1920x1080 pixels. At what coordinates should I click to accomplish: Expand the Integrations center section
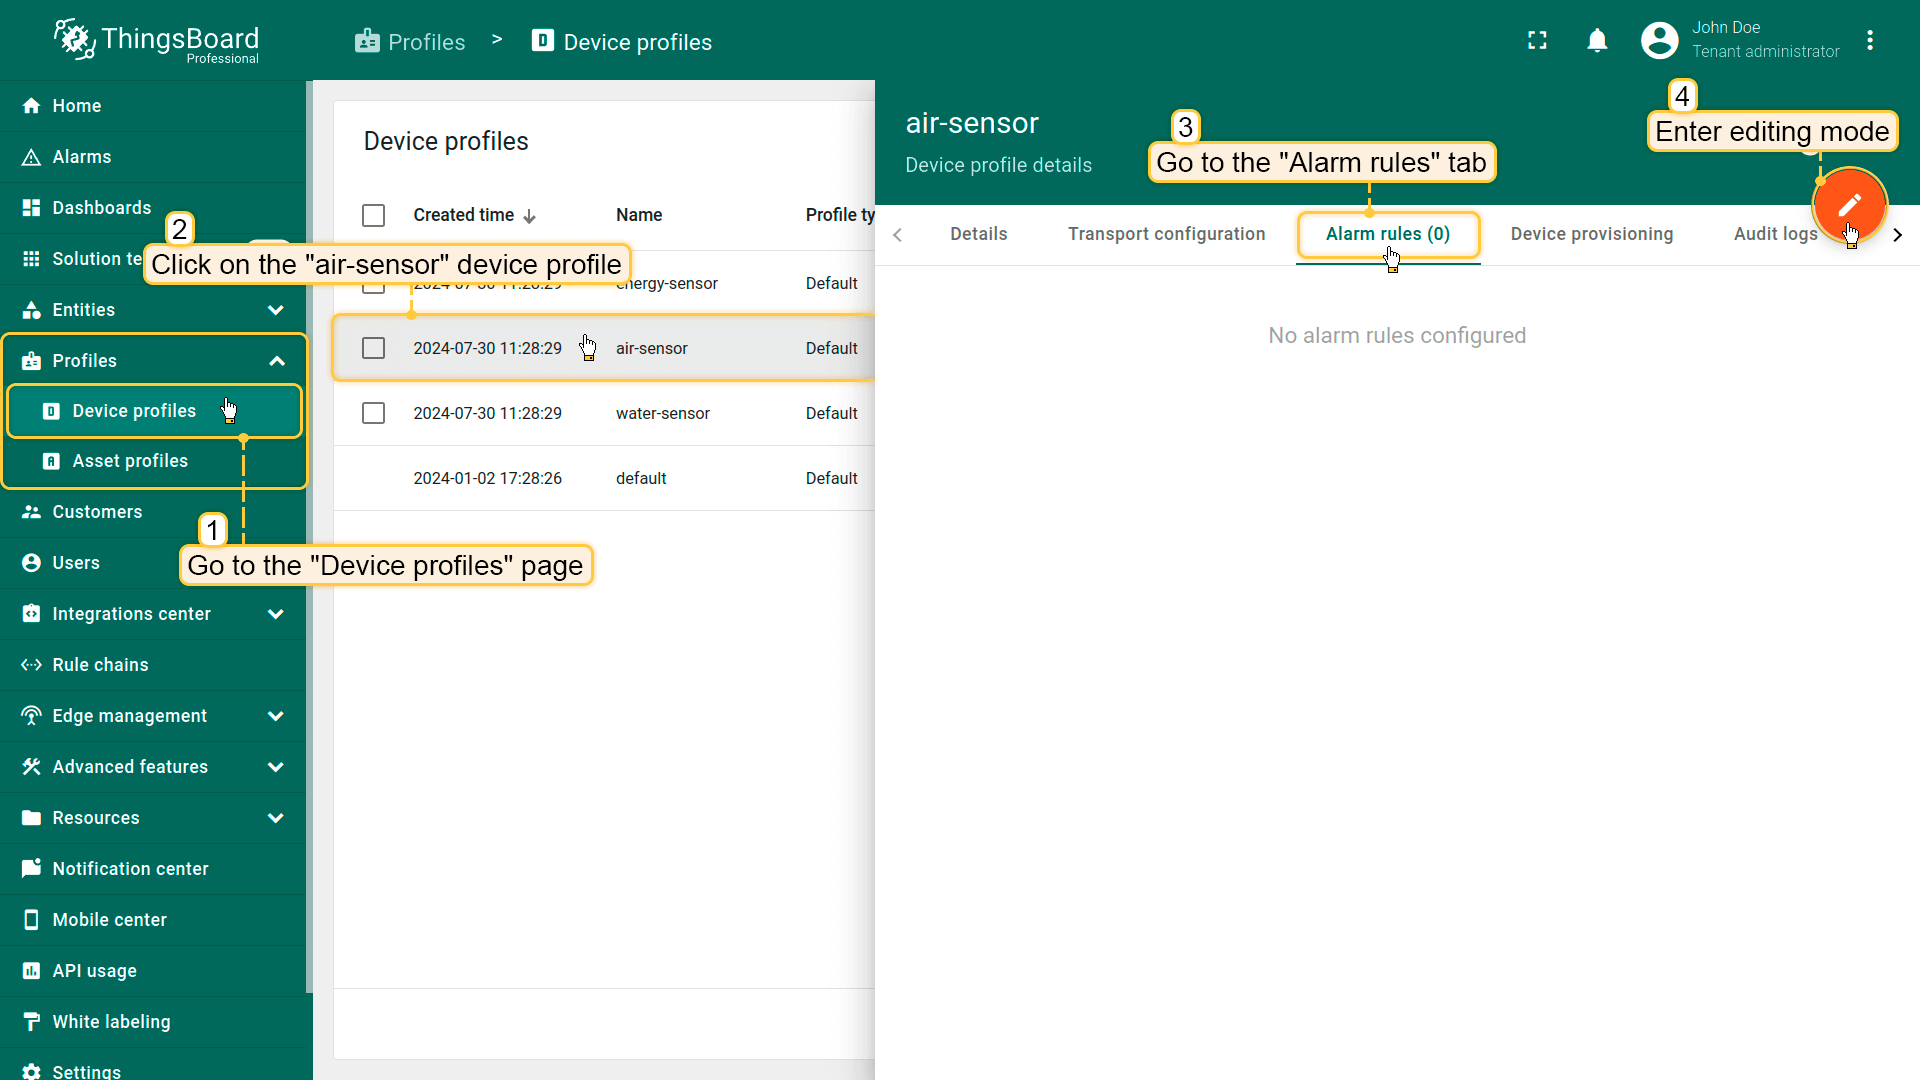click(276, 614)
